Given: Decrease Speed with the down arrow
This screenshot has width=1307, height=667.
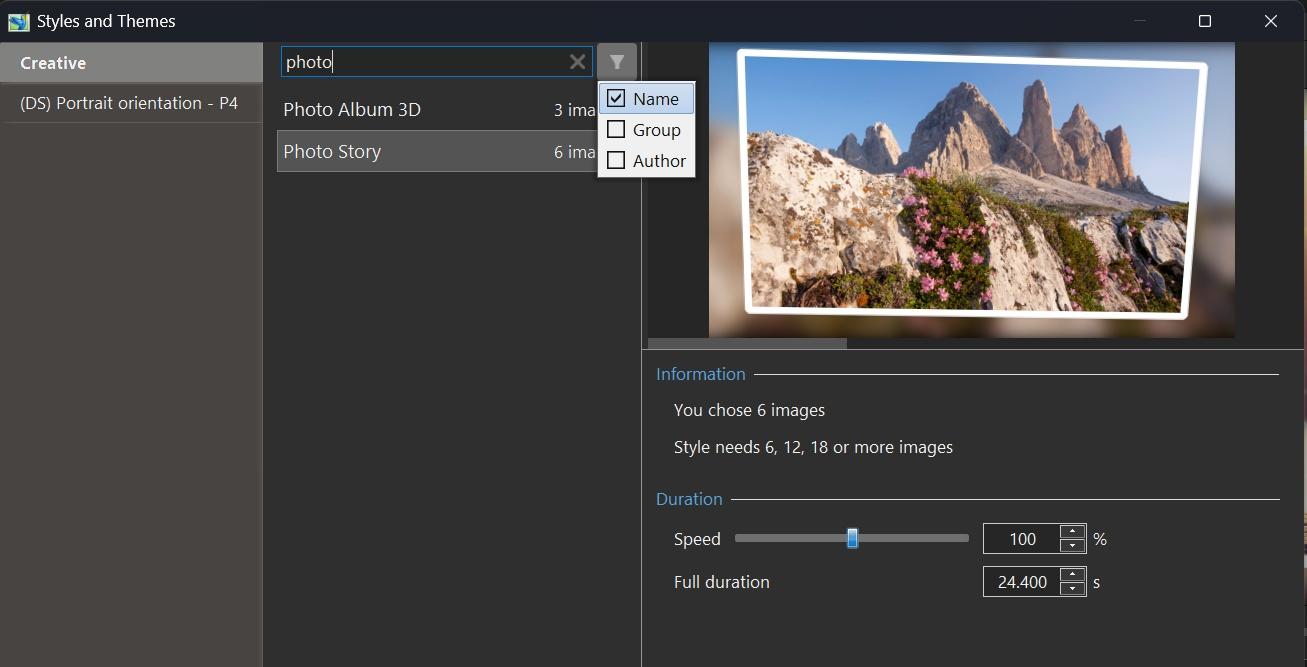Looking at the screenshot, I should click(x=1072, y=546).
